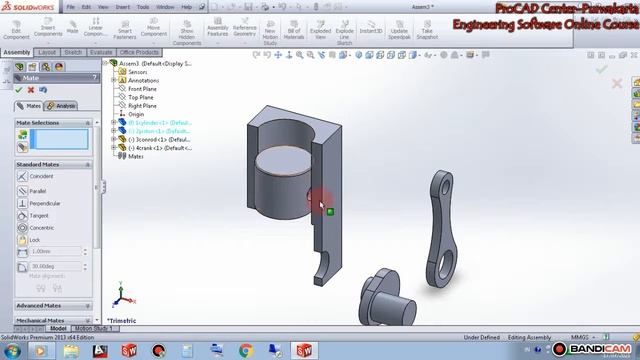Click the 1.00mm distance field
Image resolution: width=640 pixels, height=360 pixels.
point(55,251)
